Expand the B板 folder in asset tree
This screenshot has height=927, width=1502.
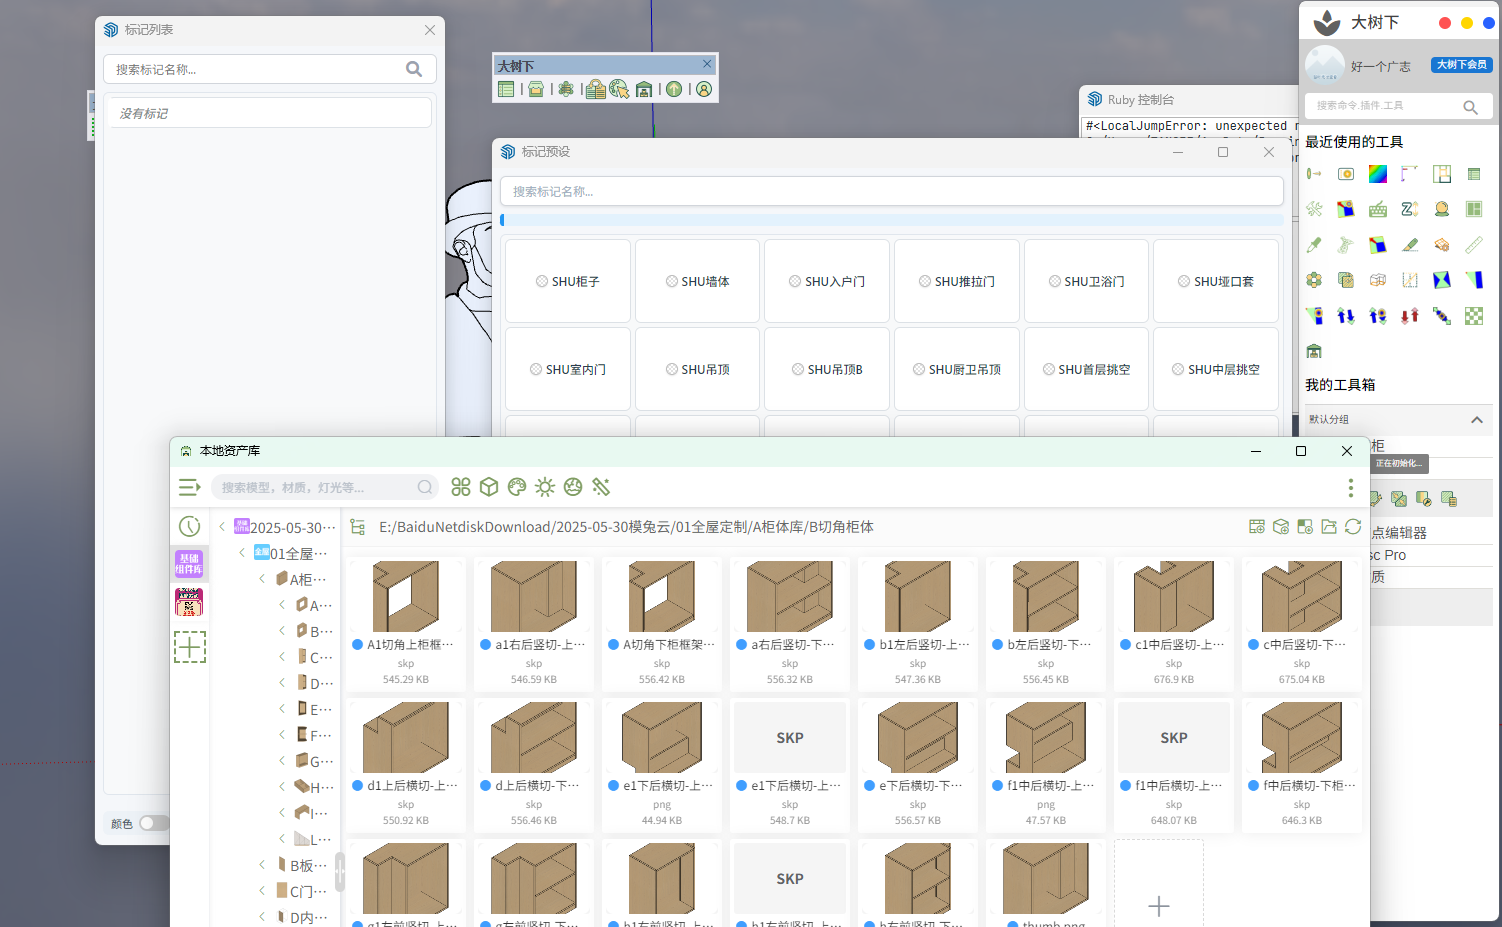[262, 865]
